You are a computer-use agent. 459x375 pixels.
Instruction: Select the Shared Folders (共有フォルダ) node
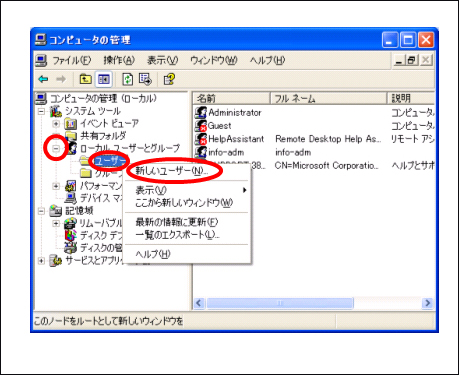[x=103, y=136]
